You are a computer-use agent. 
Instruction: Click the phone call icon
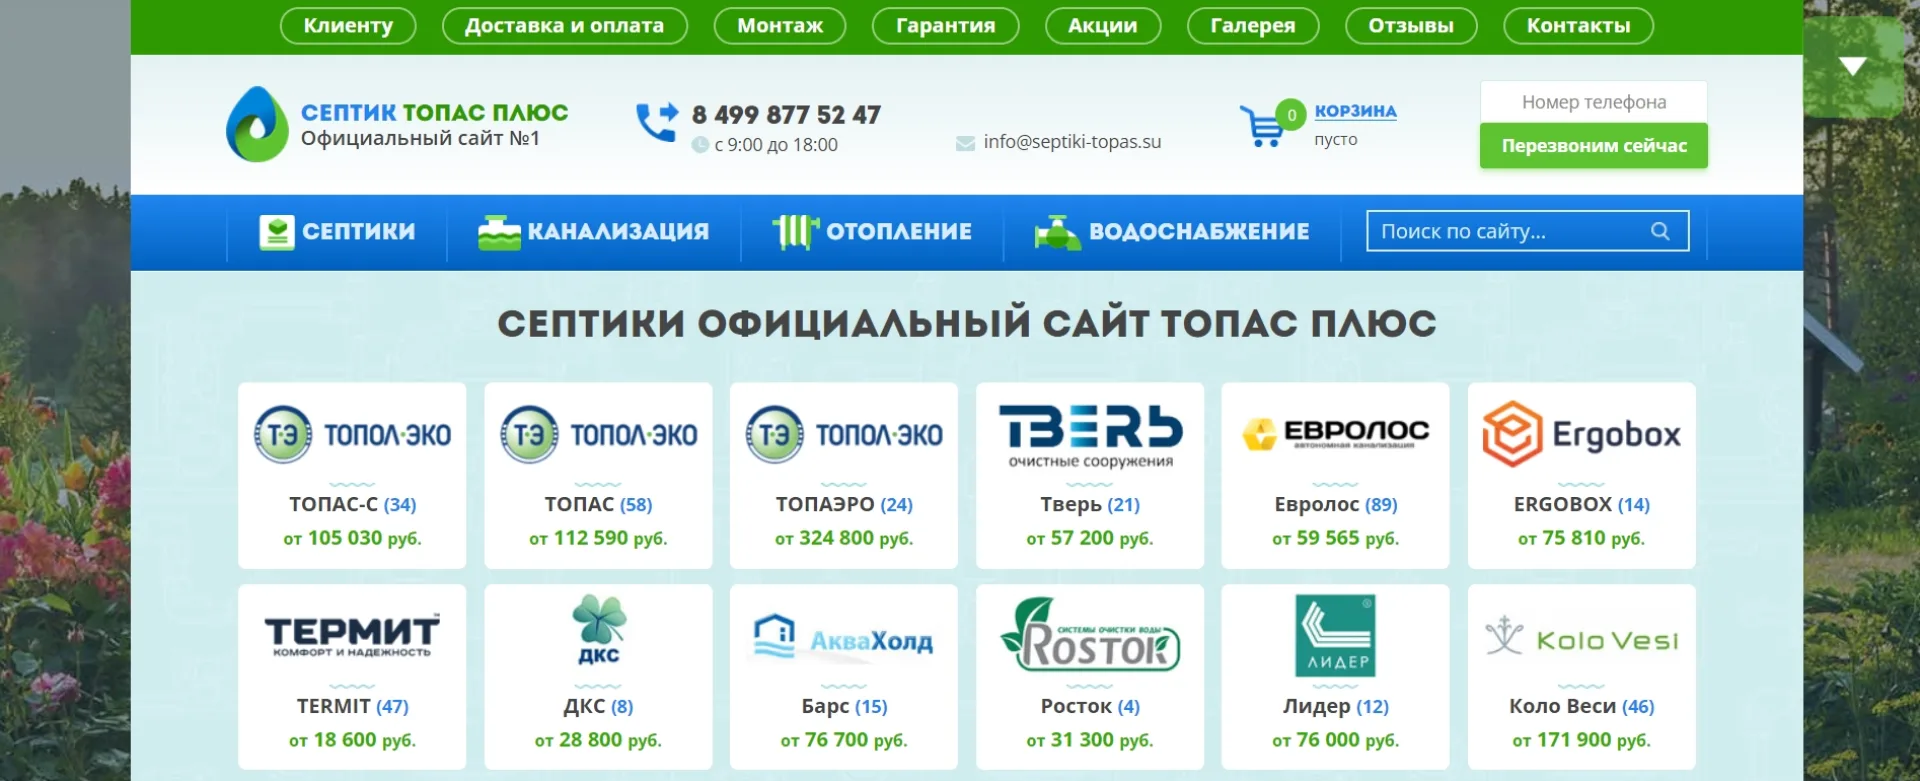click(657, 123)
